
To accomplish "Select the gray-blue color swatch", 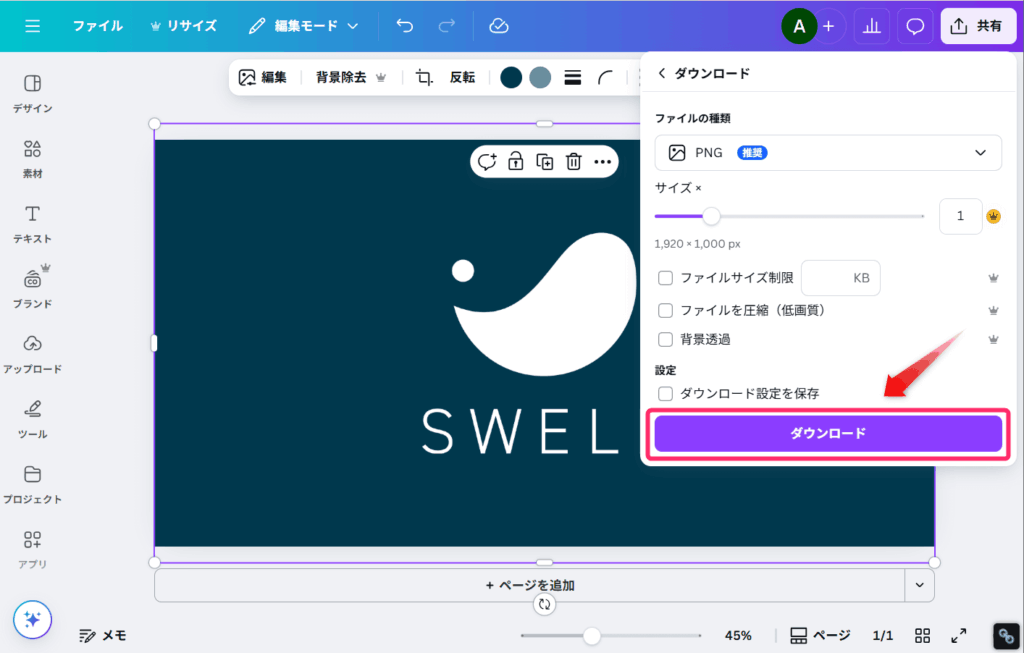I will tap(540, 78).
